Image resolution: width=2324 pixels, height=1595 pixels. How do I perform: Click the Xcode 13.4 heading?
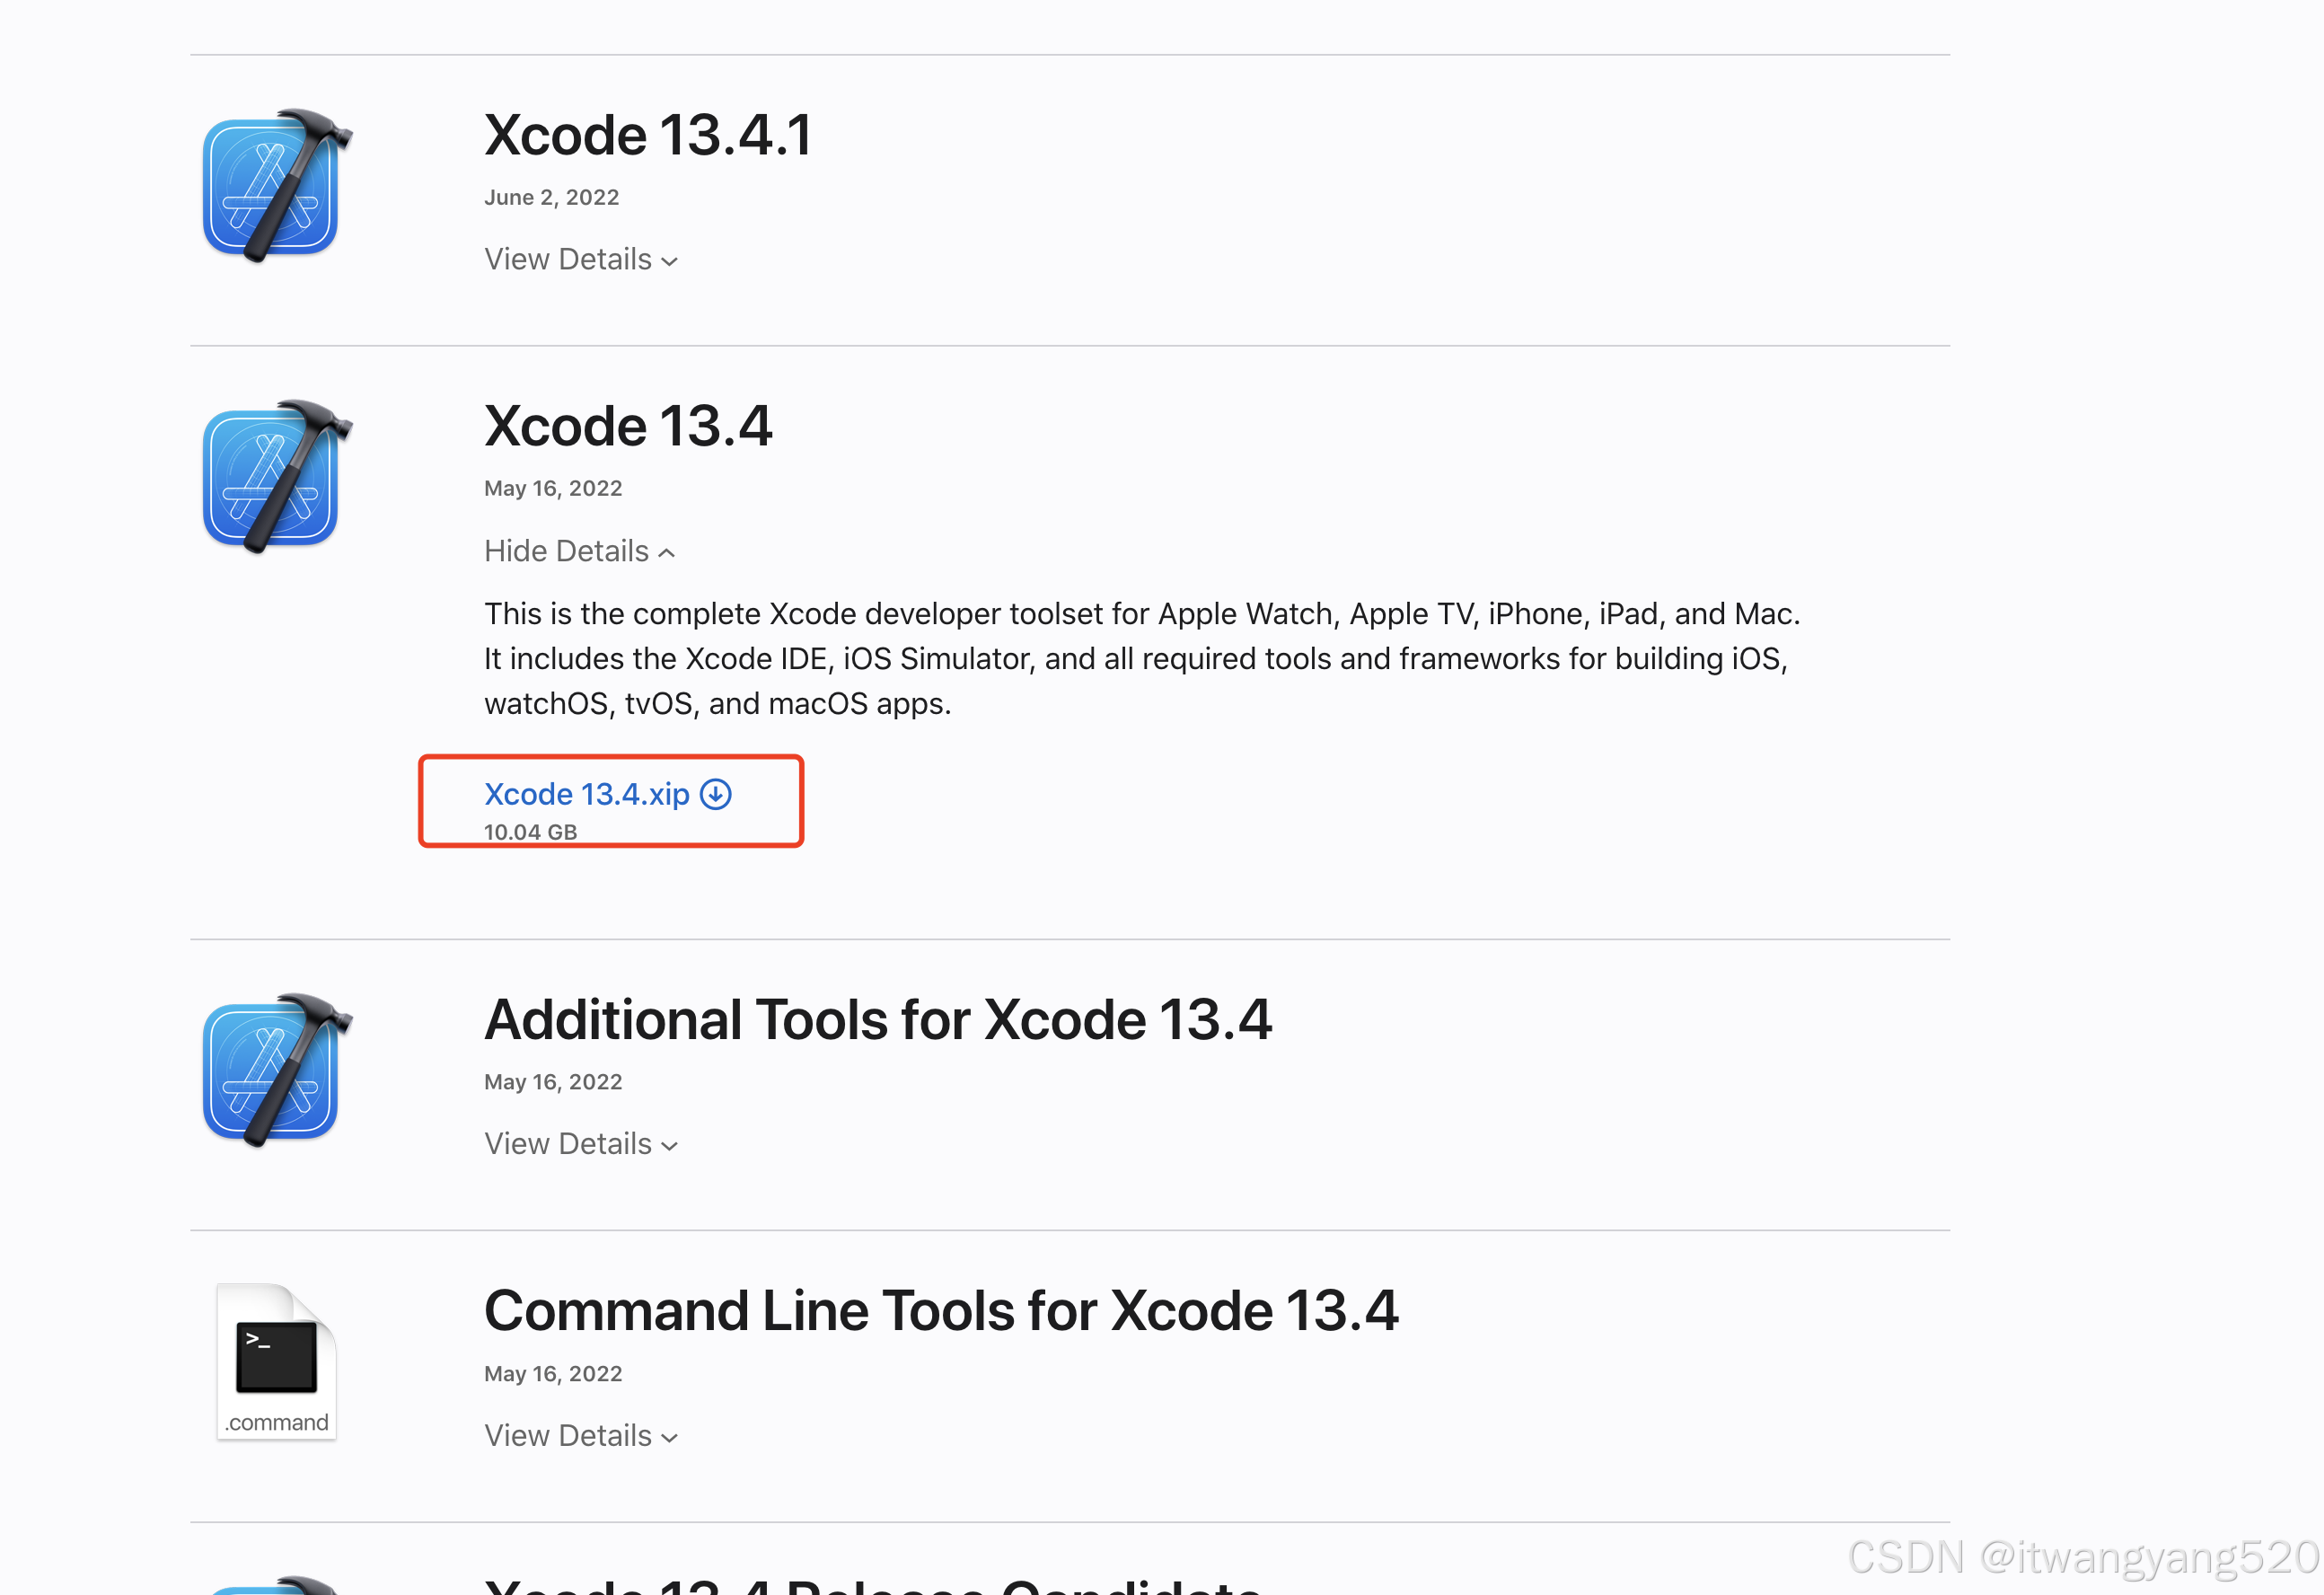[x=628, y=426]
